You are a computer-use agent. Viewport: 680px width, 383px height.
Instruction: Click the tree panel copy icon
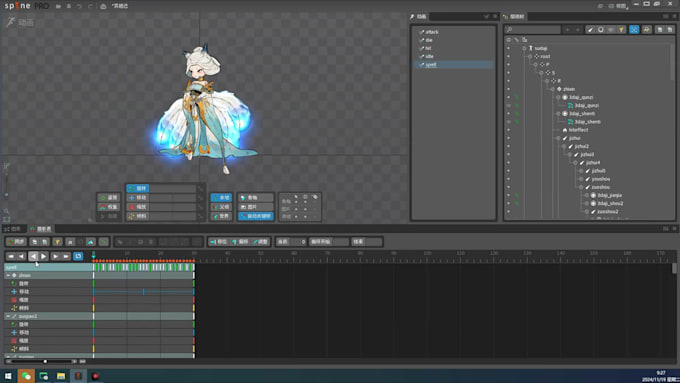tap(660, 29)
